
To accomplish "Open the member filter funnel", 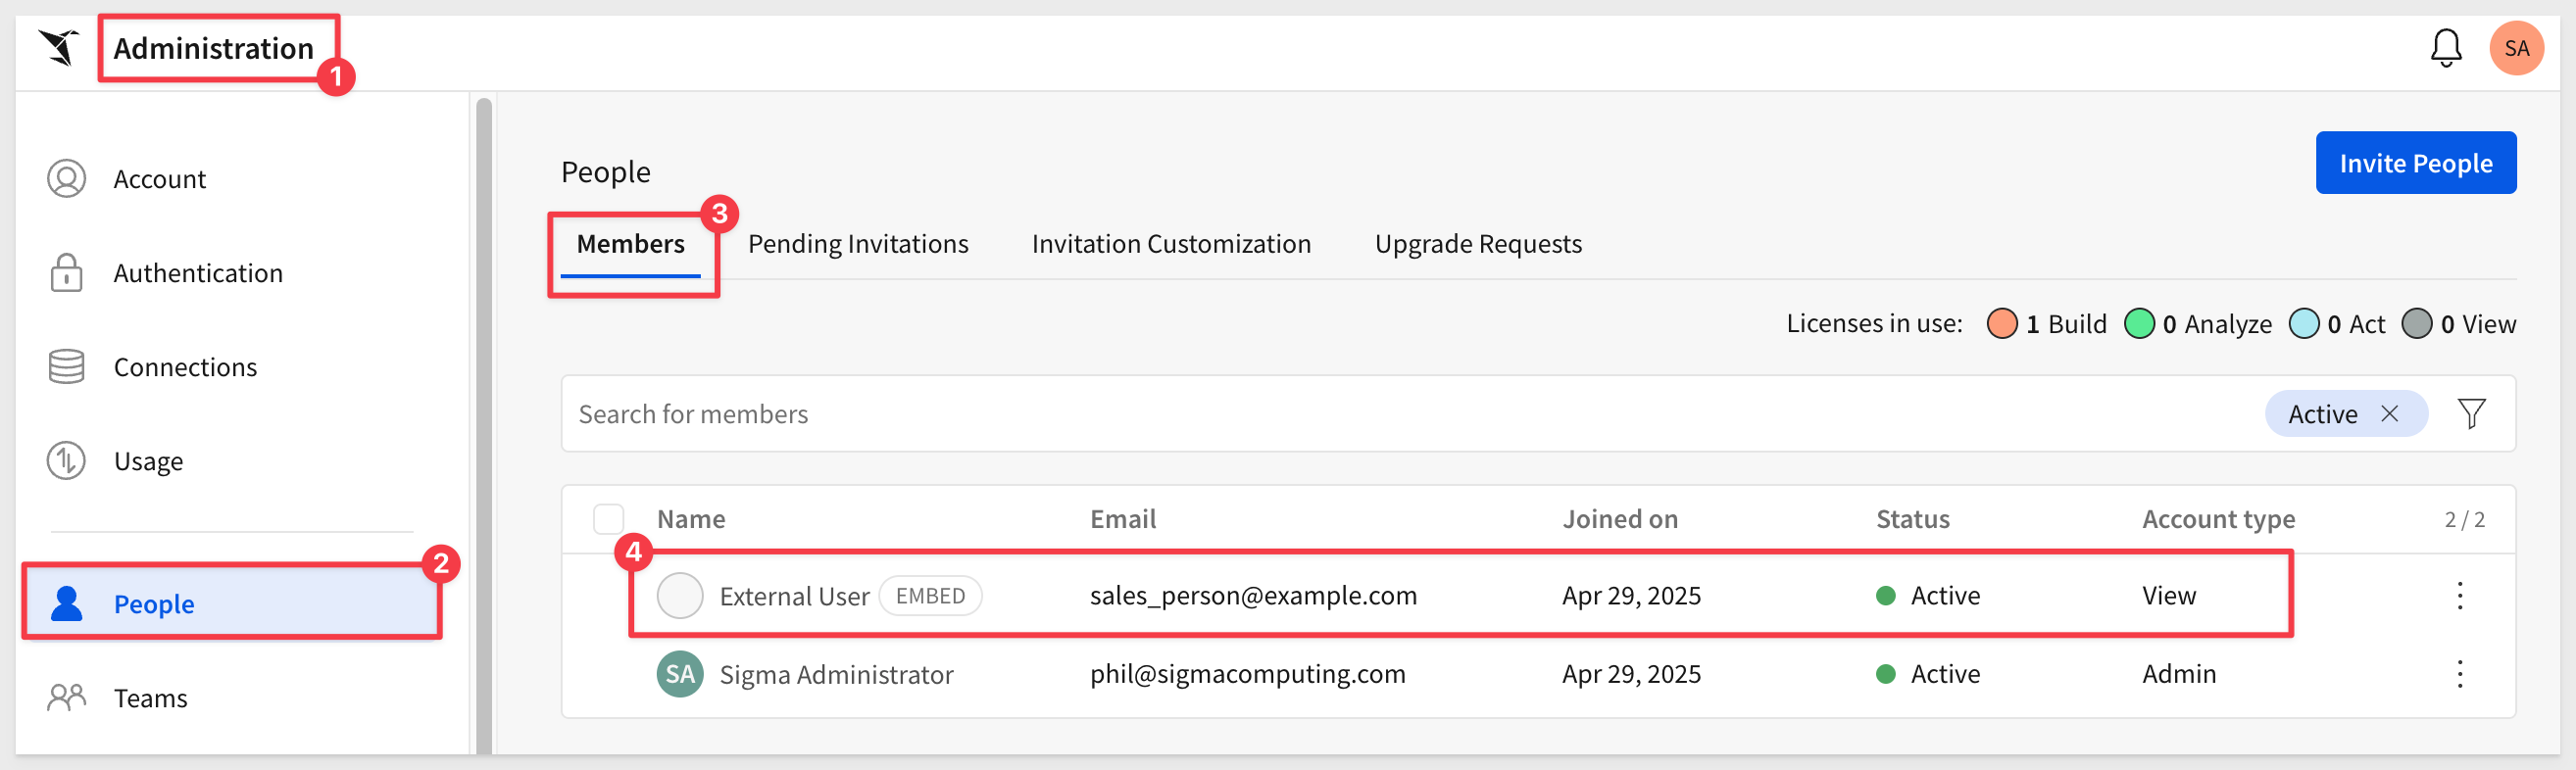I will tap(2471, 414).
